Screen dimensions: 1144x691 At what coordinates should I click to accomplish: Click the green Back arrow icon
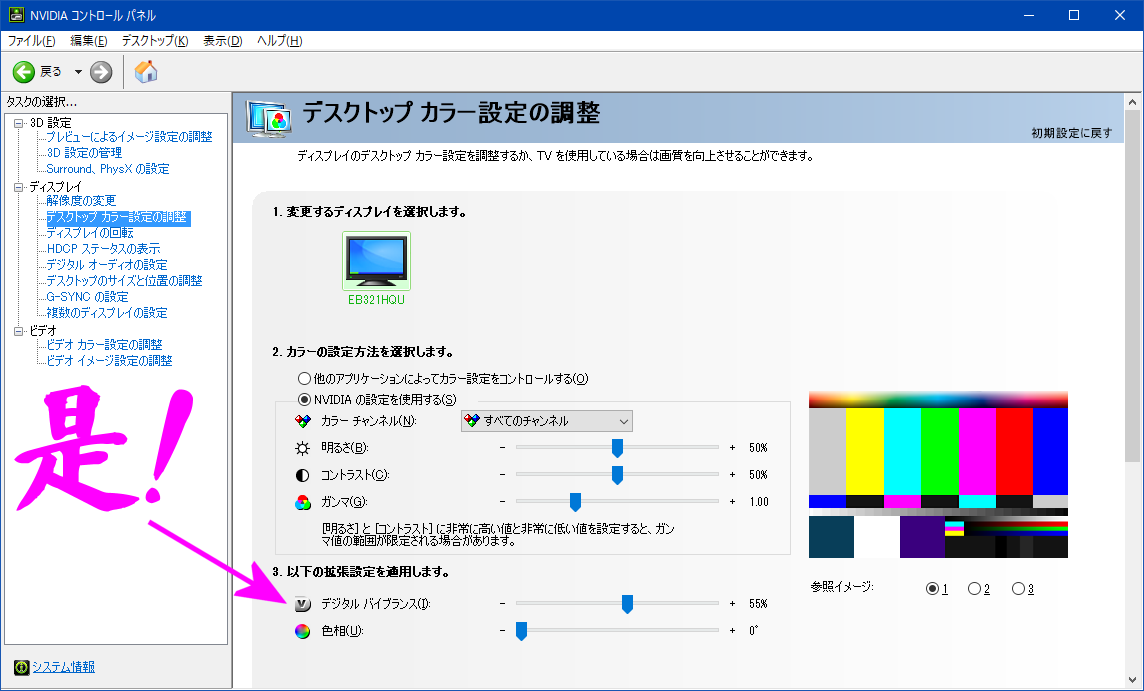(x=23, y=72)
